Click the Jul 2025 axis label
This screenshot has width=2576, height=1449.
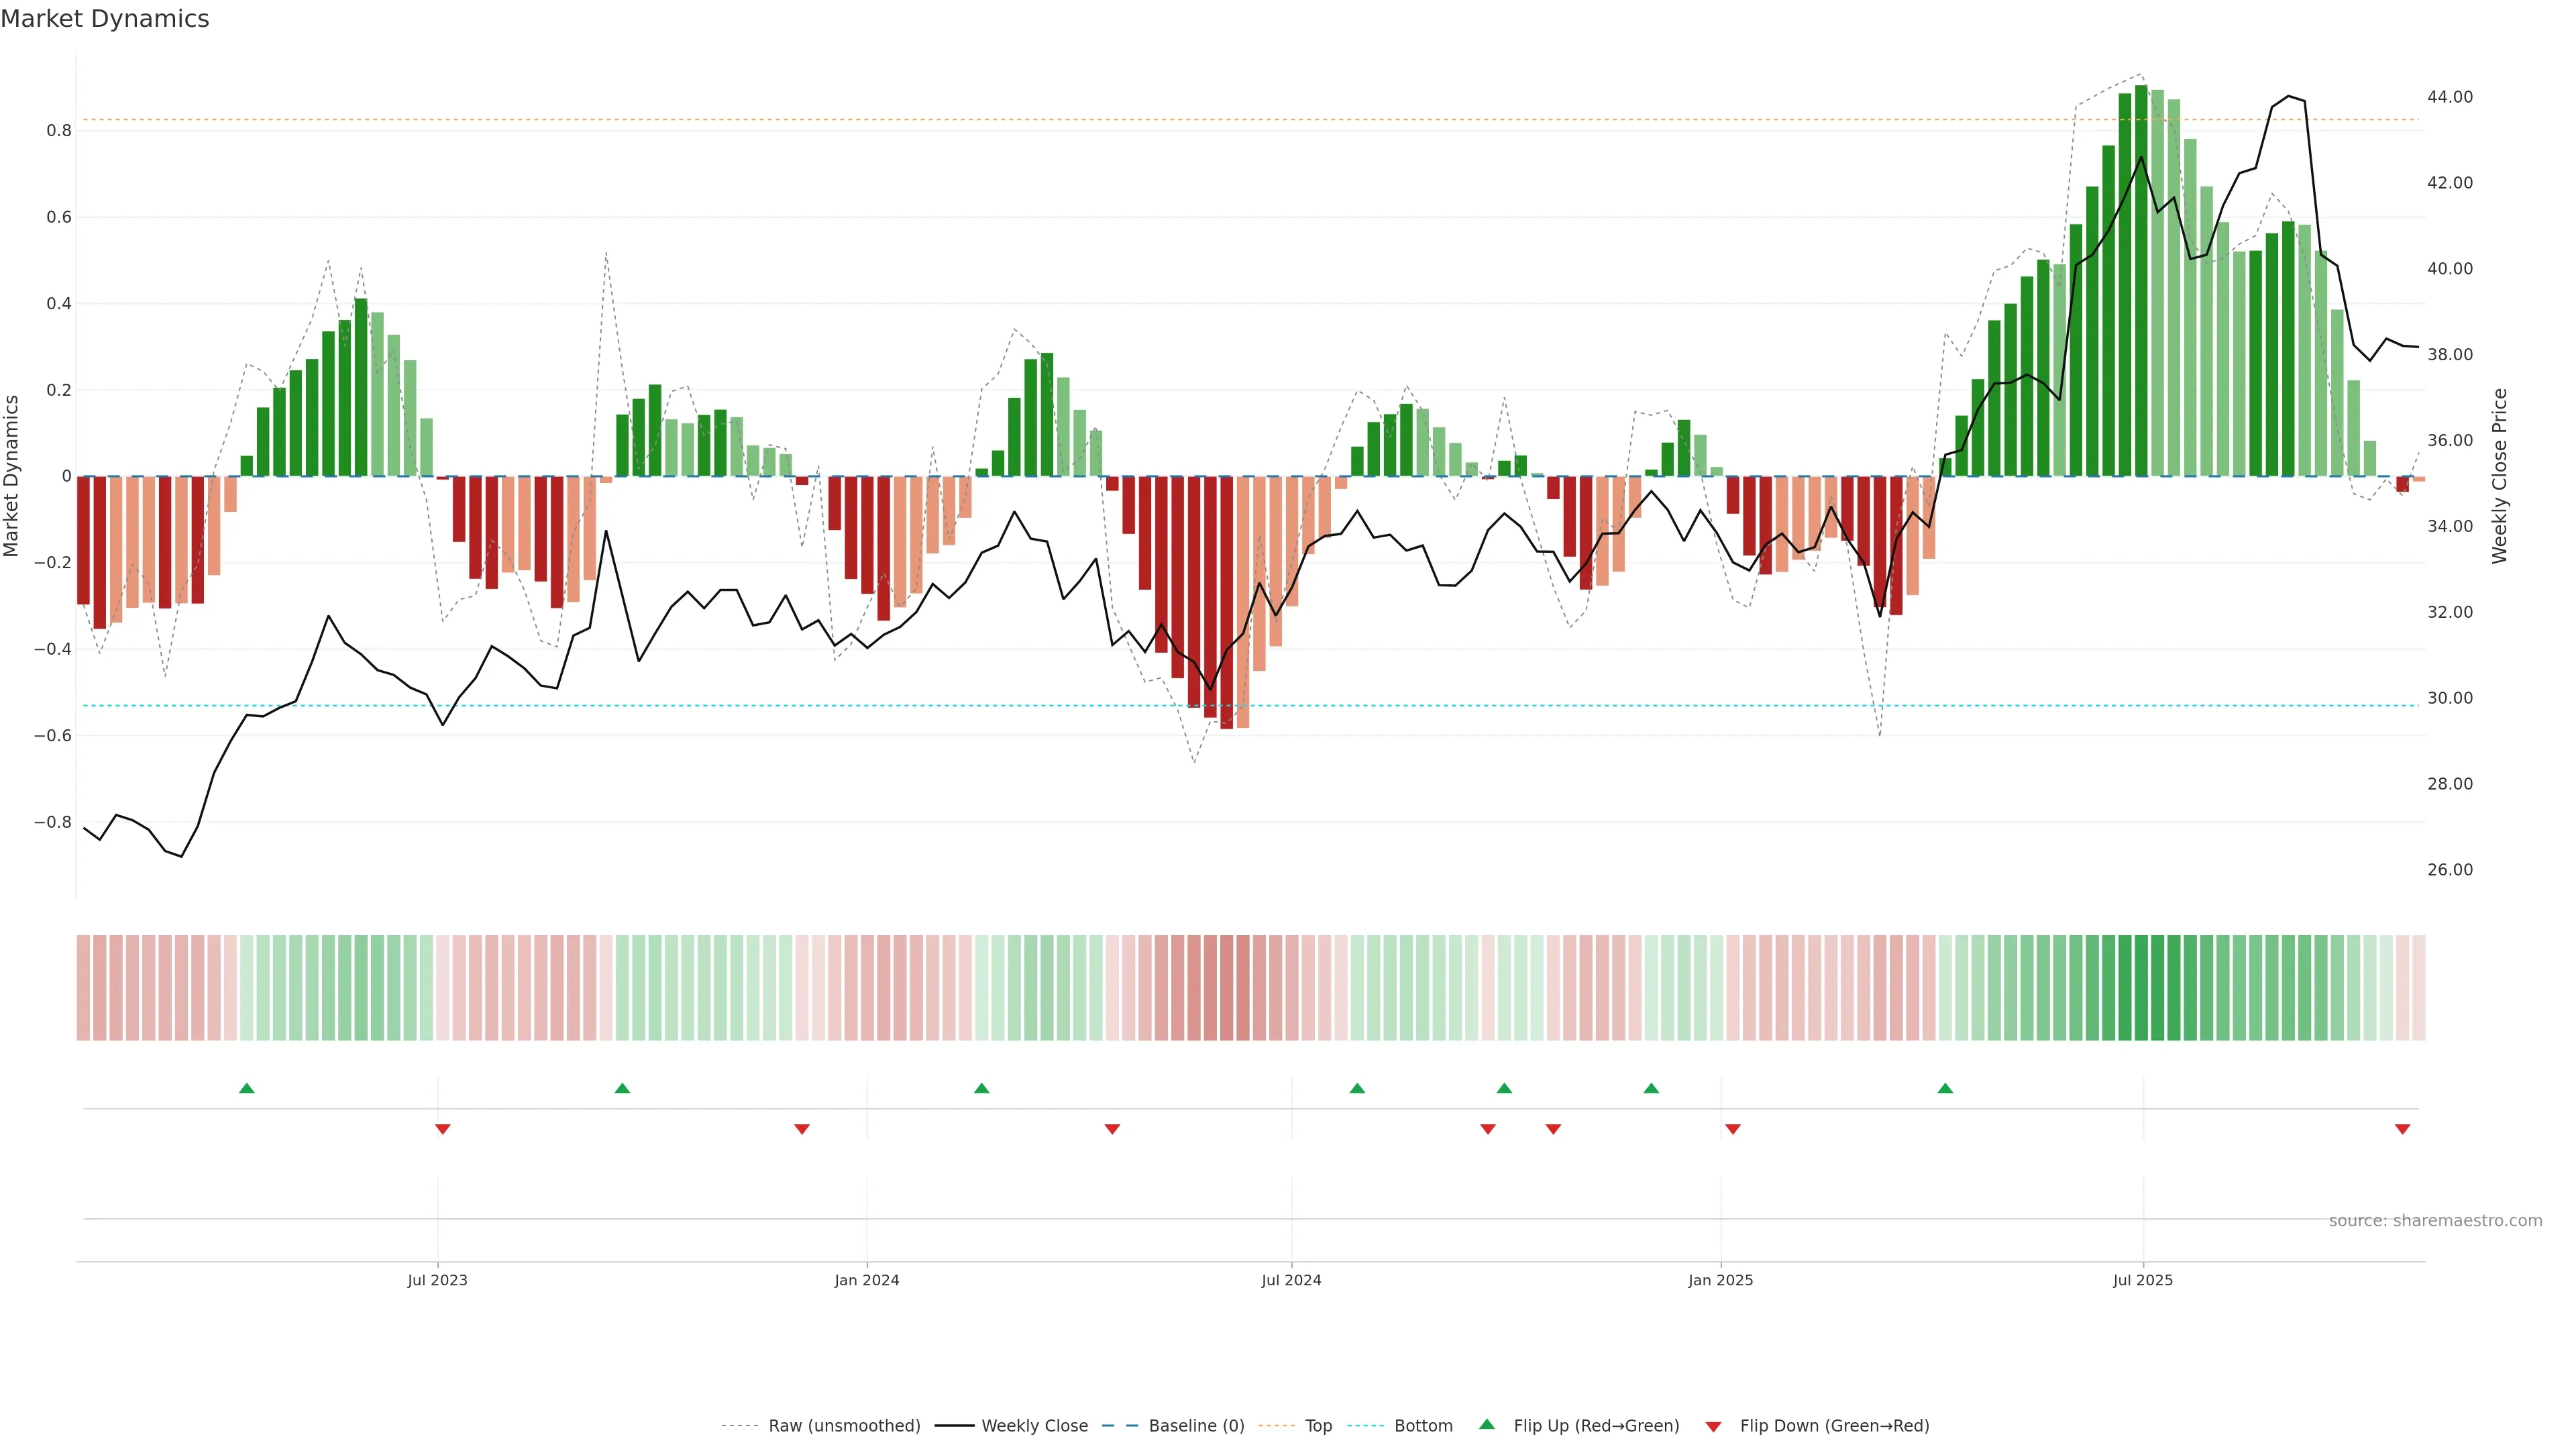click(2143, 1280)
